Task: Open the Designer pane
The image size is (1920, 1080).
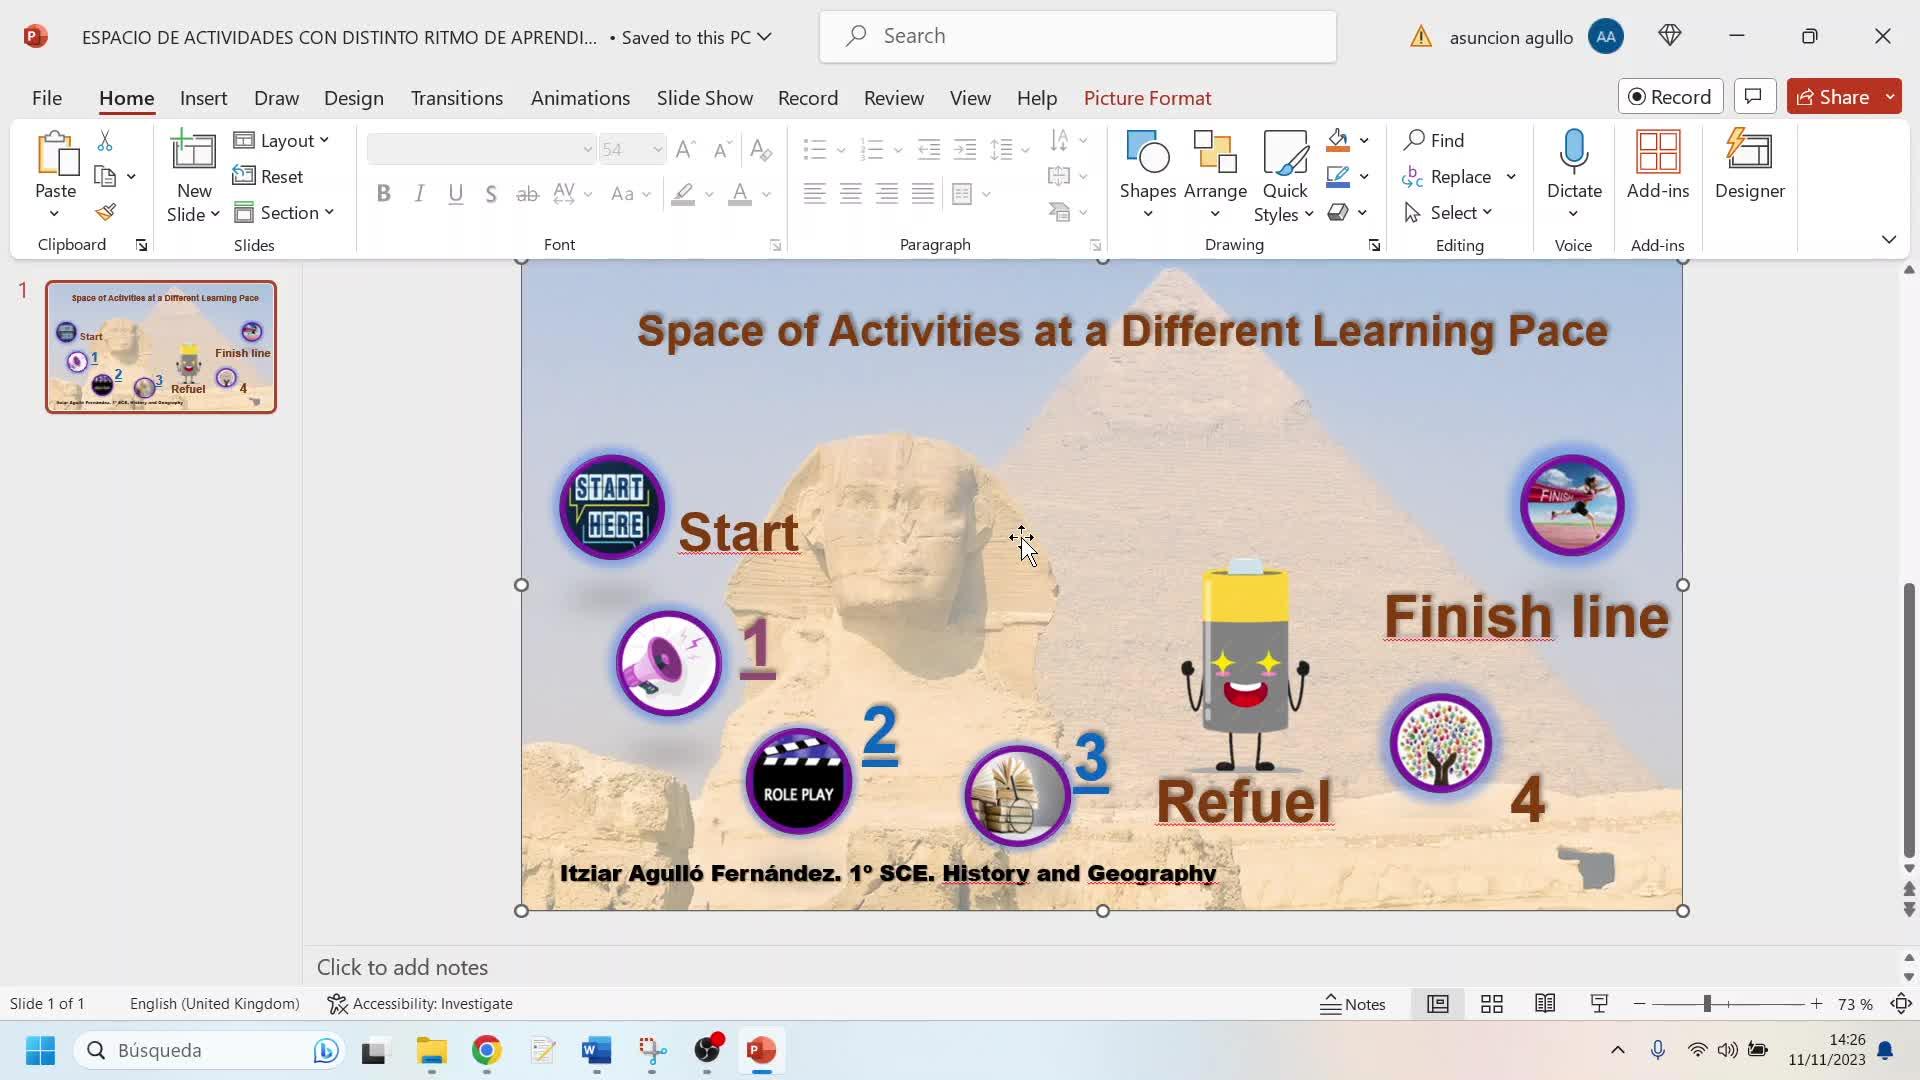Action: [1749, 165]
